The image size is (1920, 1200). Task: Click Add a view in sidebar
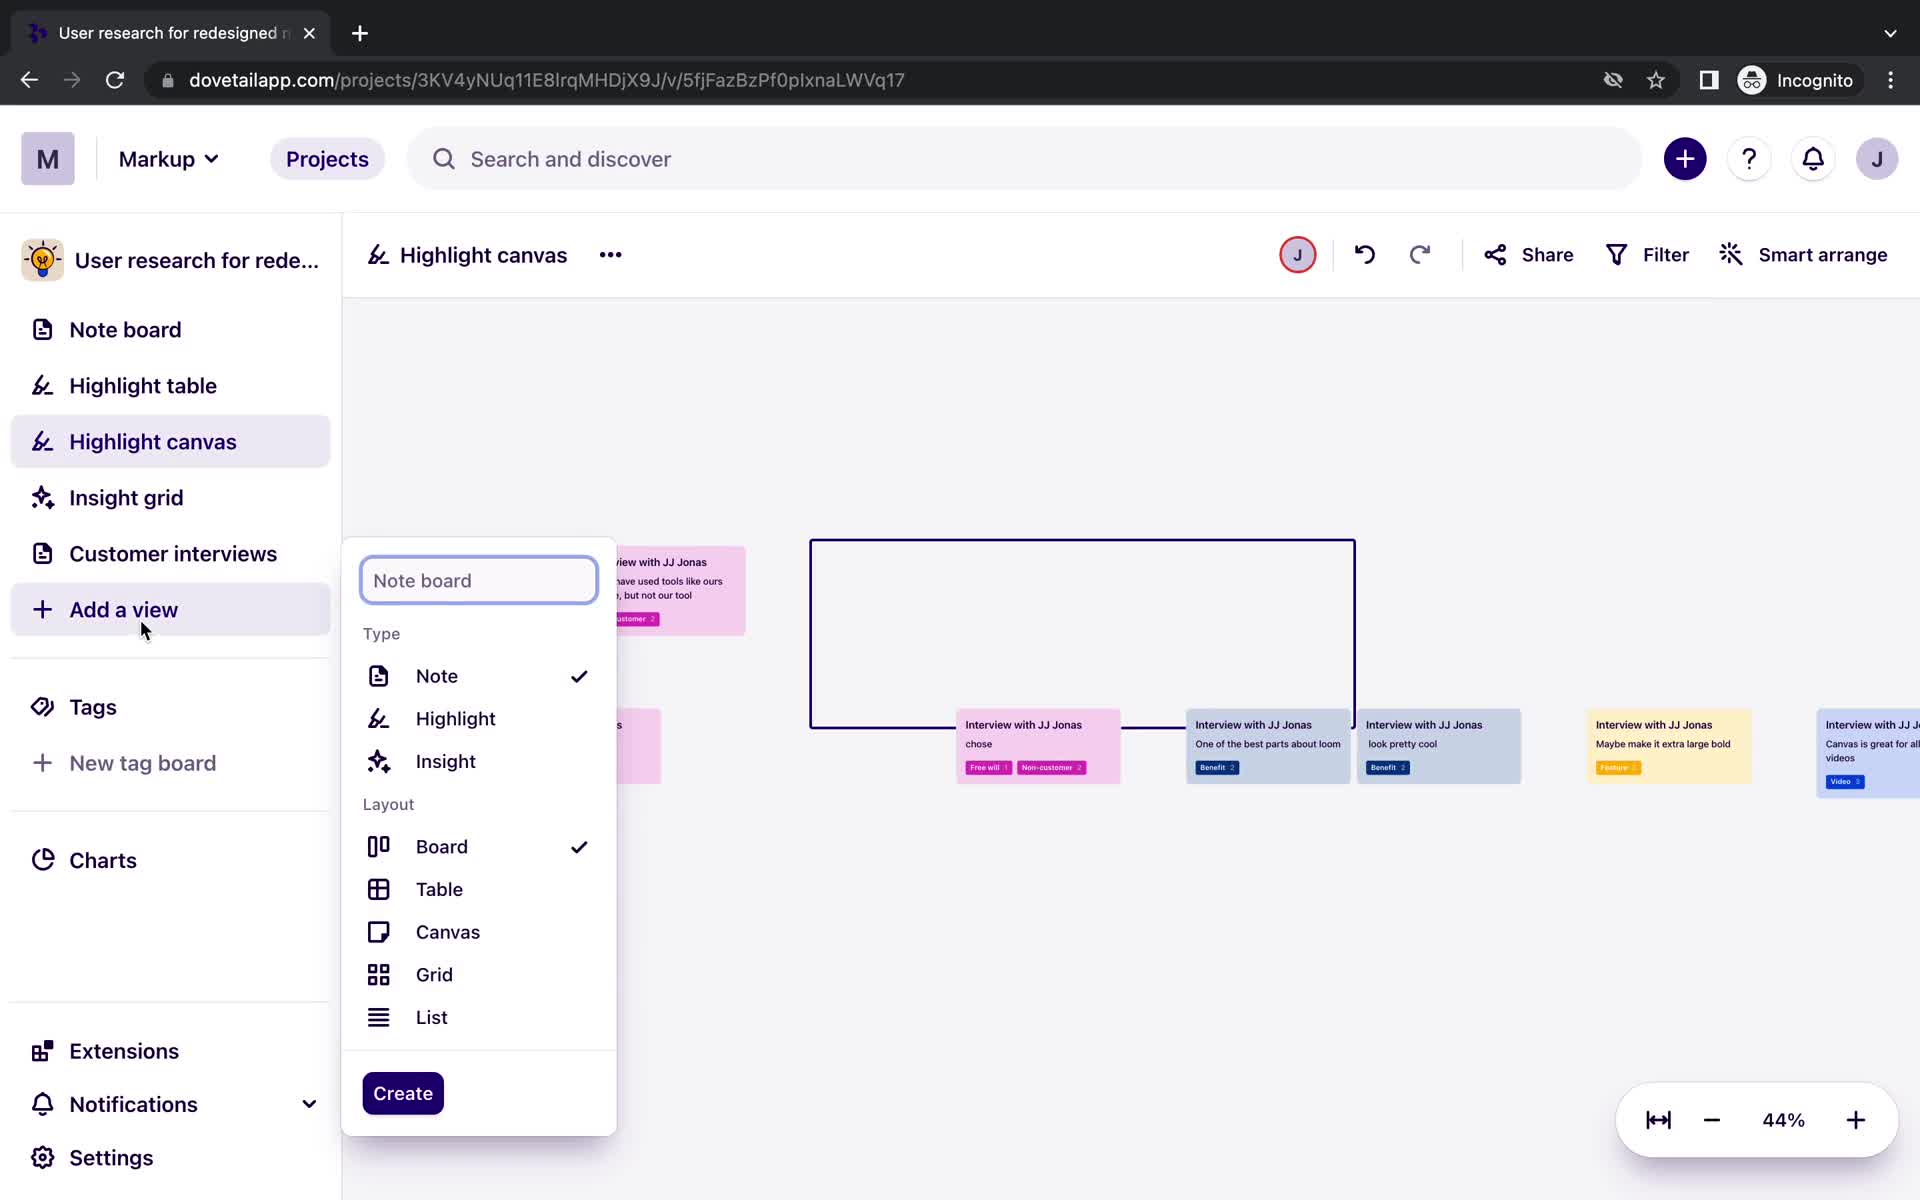[x=123, y=610]
